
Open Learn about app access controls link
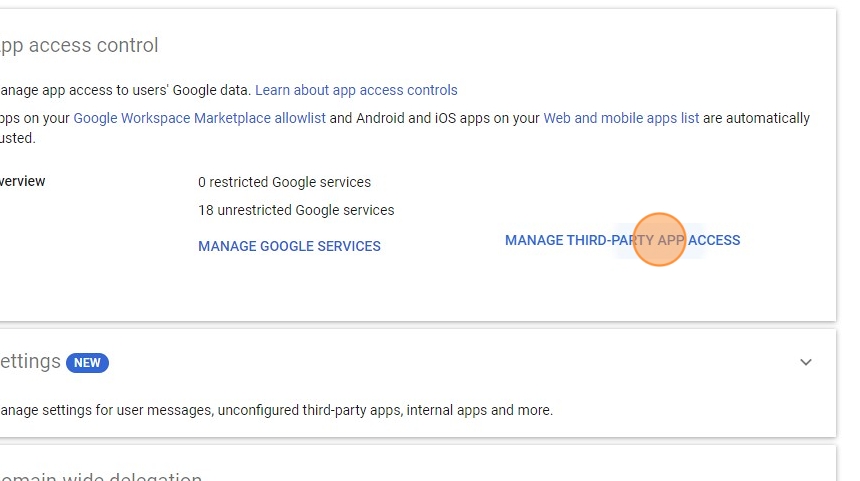coord(356,90)
